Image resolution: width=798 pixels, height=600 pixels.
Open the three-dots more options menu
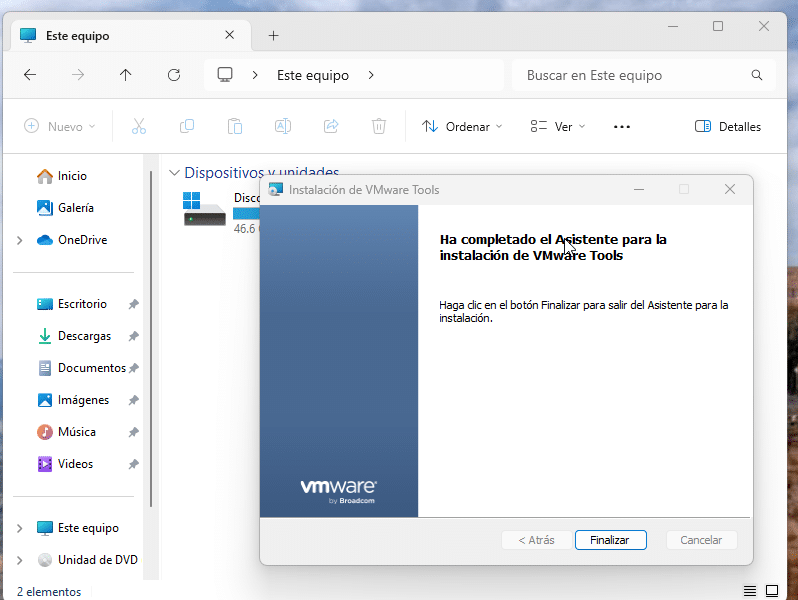[621, 126]
